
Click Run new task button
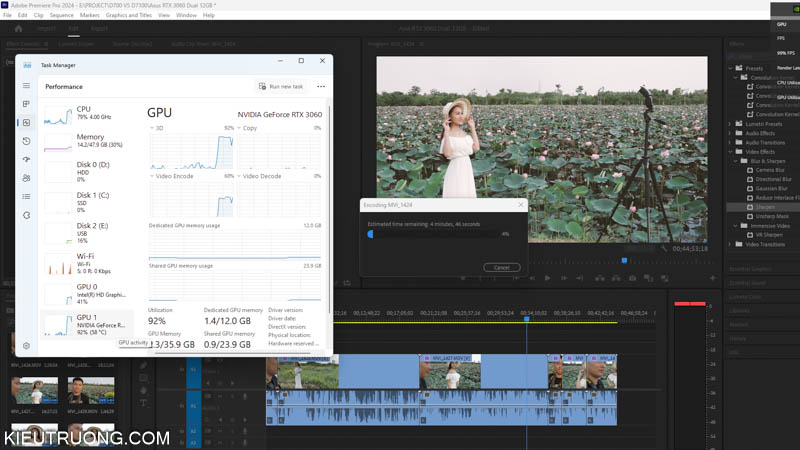[281, 87]
